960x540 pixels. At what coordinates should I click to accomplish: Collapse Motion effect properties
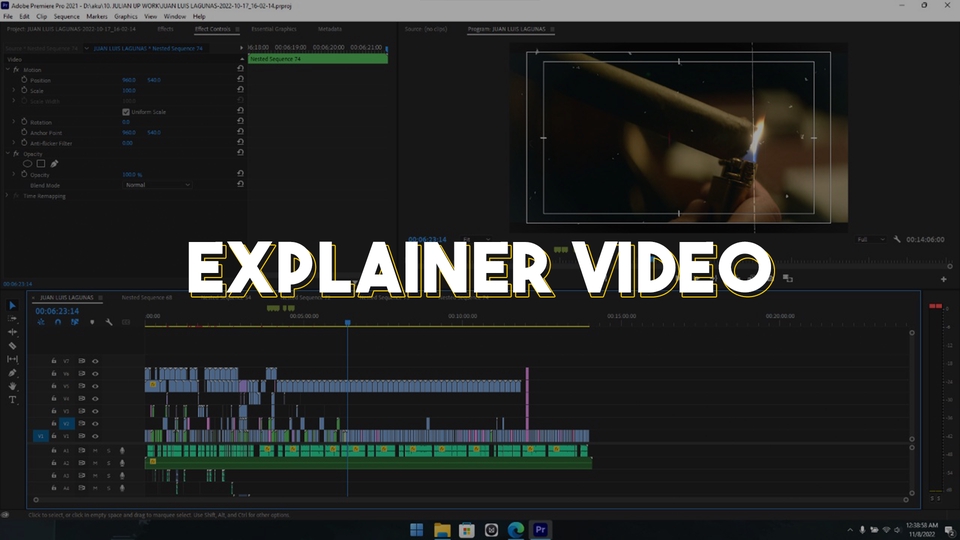point(8,70)
